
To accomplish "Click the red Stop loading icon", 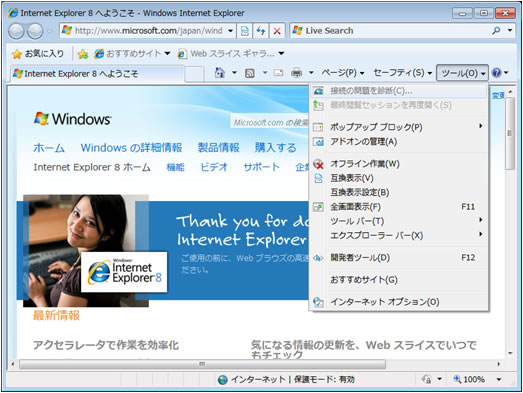I will pyautogui.click(x=277, y=31).
